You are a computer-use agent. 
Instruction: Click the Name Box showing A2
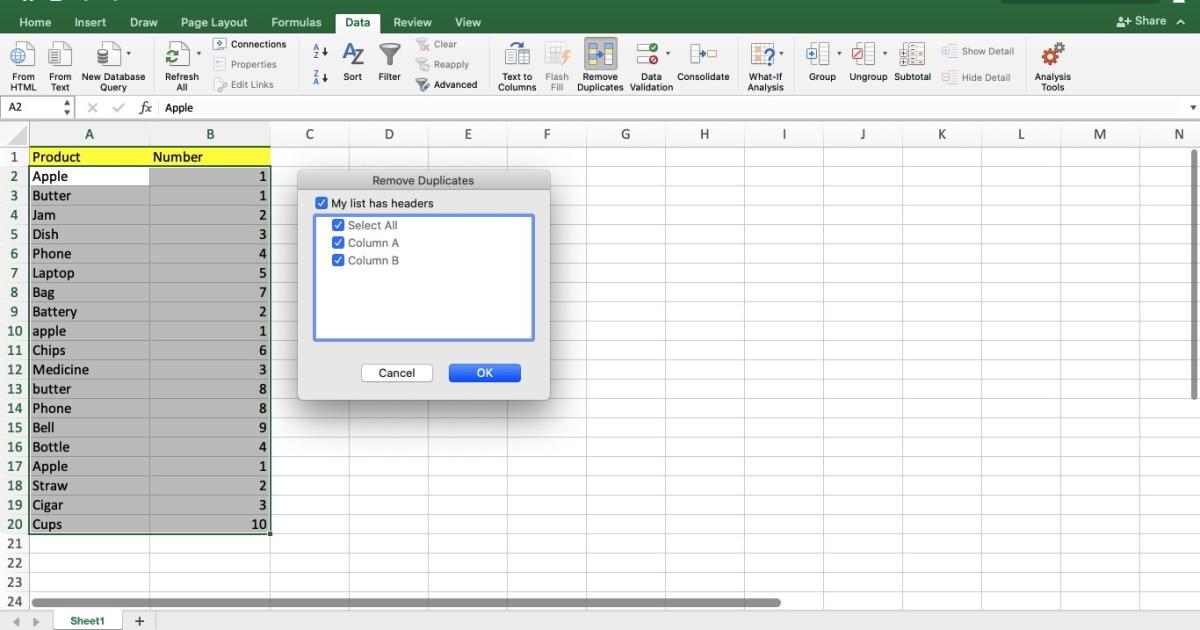32,108
